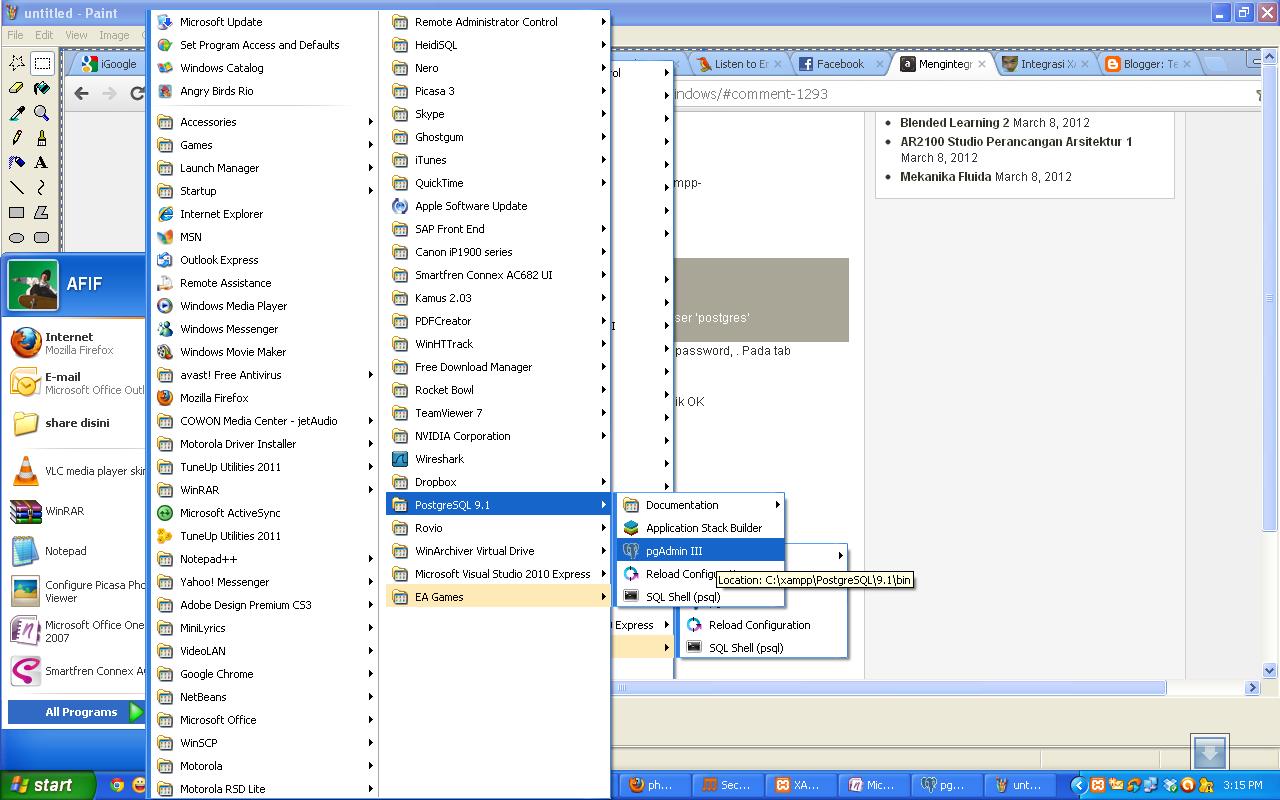Open the Edit menu in Paint
1280x800 pixels.
tap(45, 35)
